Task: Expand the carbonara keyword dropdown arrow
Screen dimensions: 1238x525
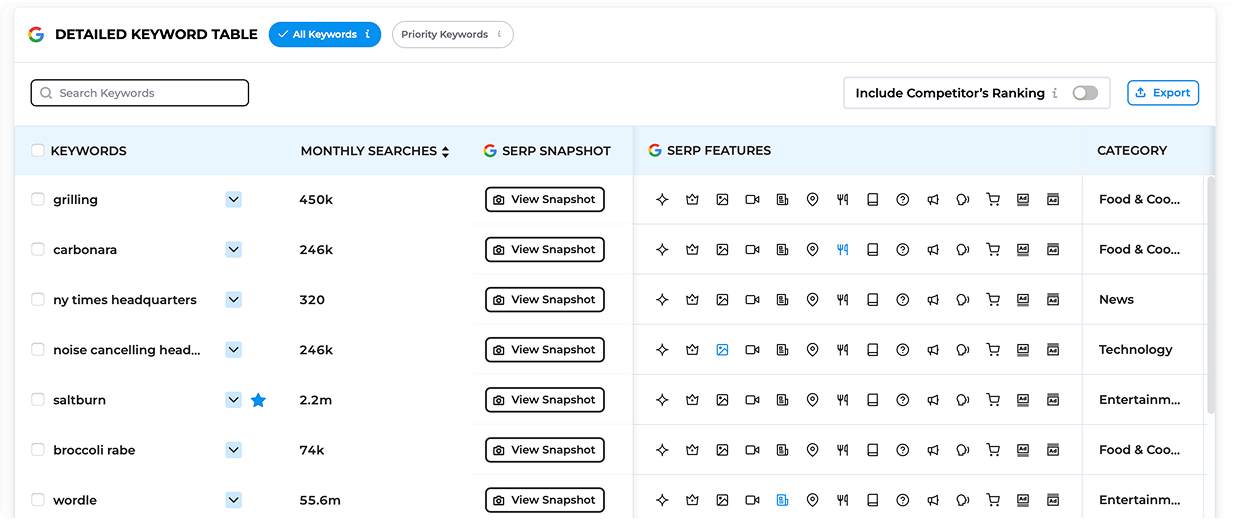Action: 233,249
